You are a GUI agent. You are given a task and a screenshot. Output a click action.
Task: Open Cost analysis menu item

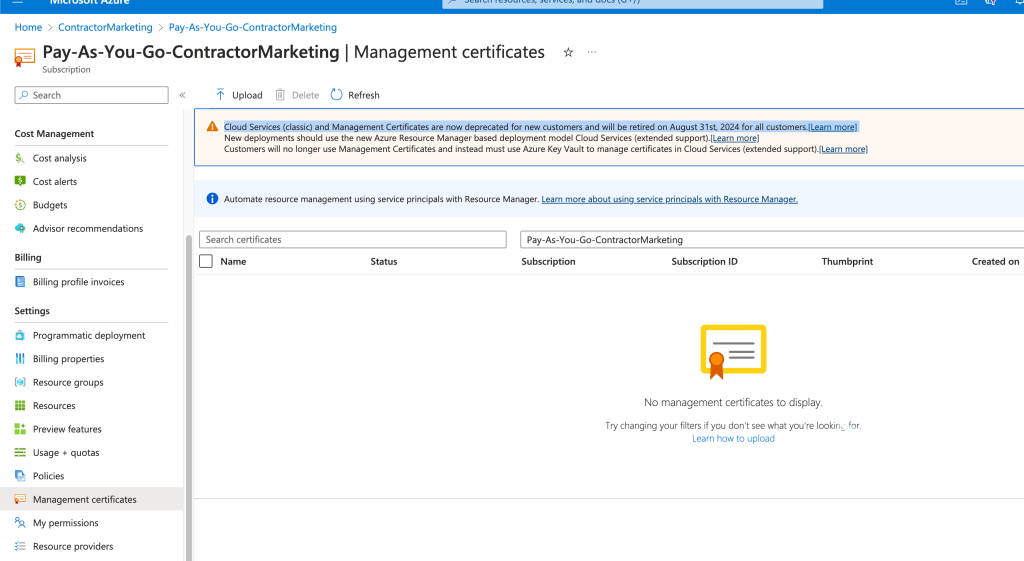[x=59, y=158]
